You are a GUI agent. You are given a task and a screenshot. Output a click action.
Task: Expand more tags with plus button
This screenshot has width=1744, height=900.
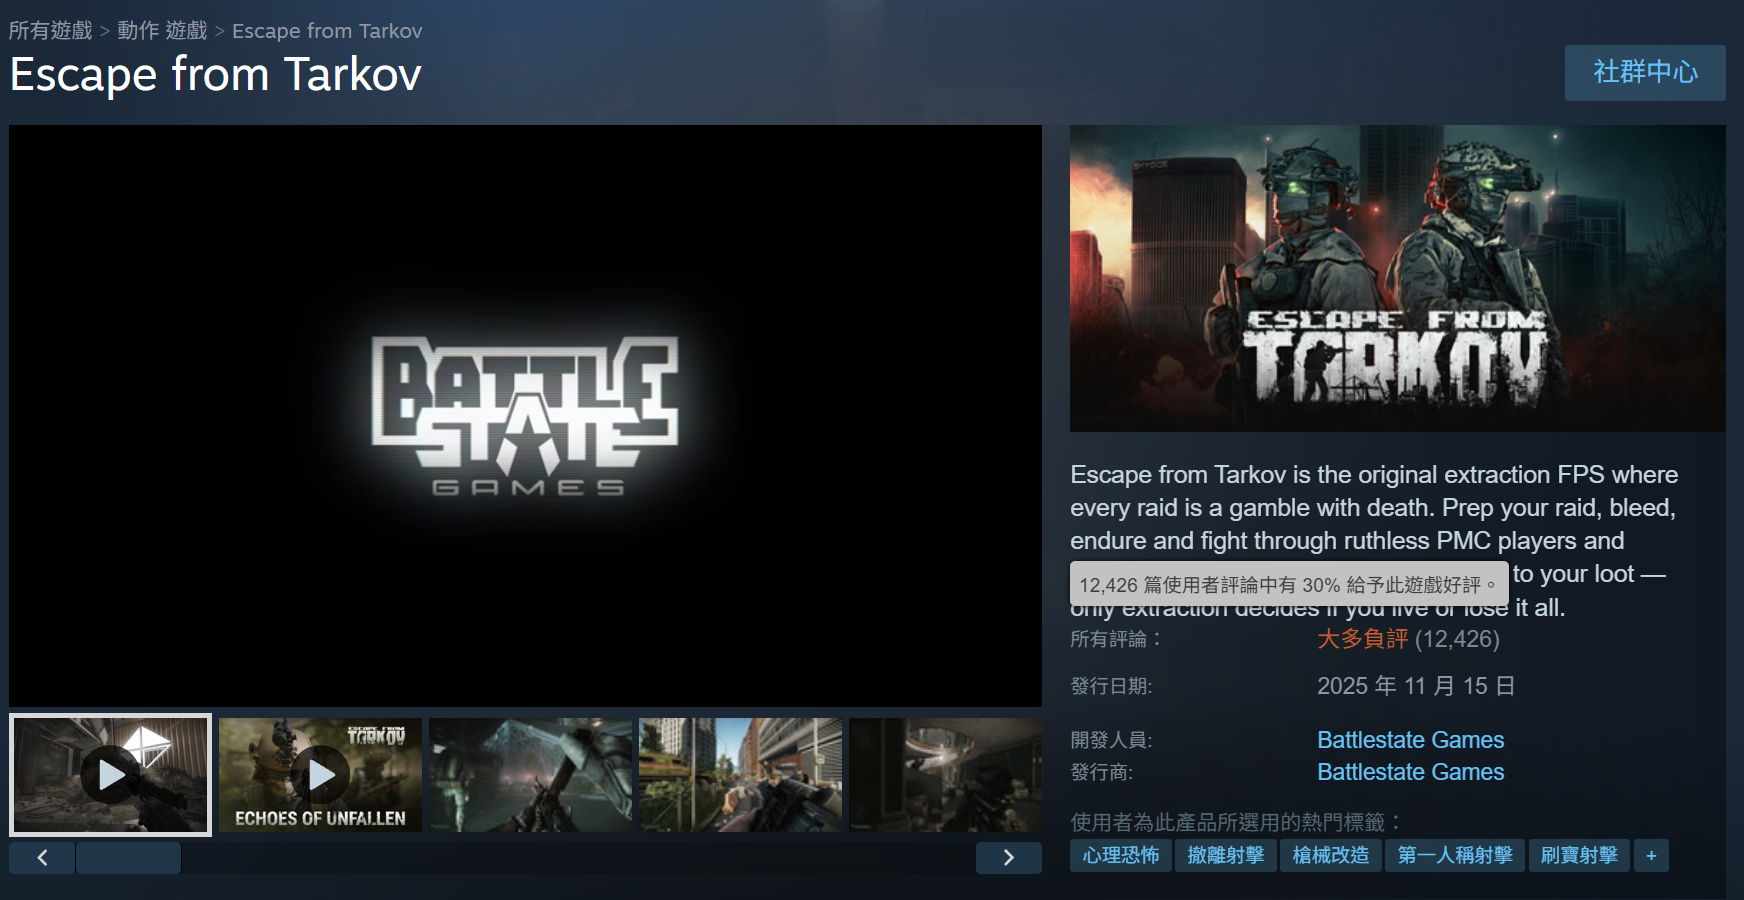(x=1651, y=856)
